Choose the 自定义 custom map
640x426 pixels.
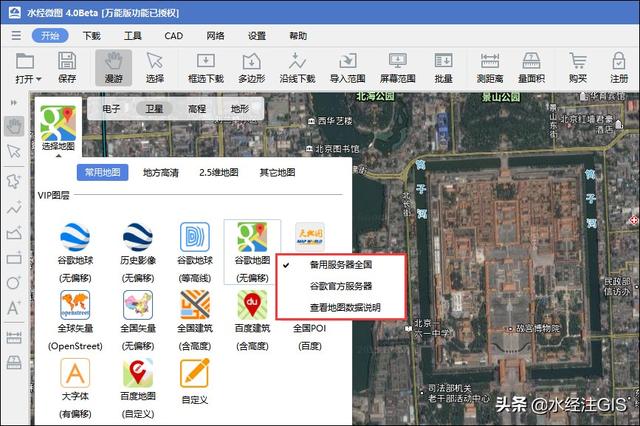(x=195, y=382)
